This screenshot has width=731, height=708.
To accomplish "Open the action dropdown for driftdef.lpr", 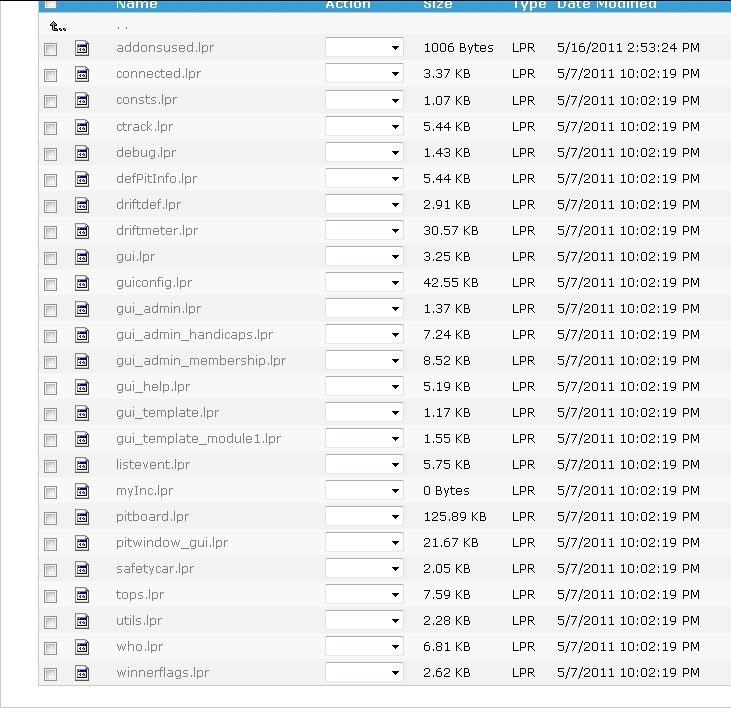I will click(364, 205).
